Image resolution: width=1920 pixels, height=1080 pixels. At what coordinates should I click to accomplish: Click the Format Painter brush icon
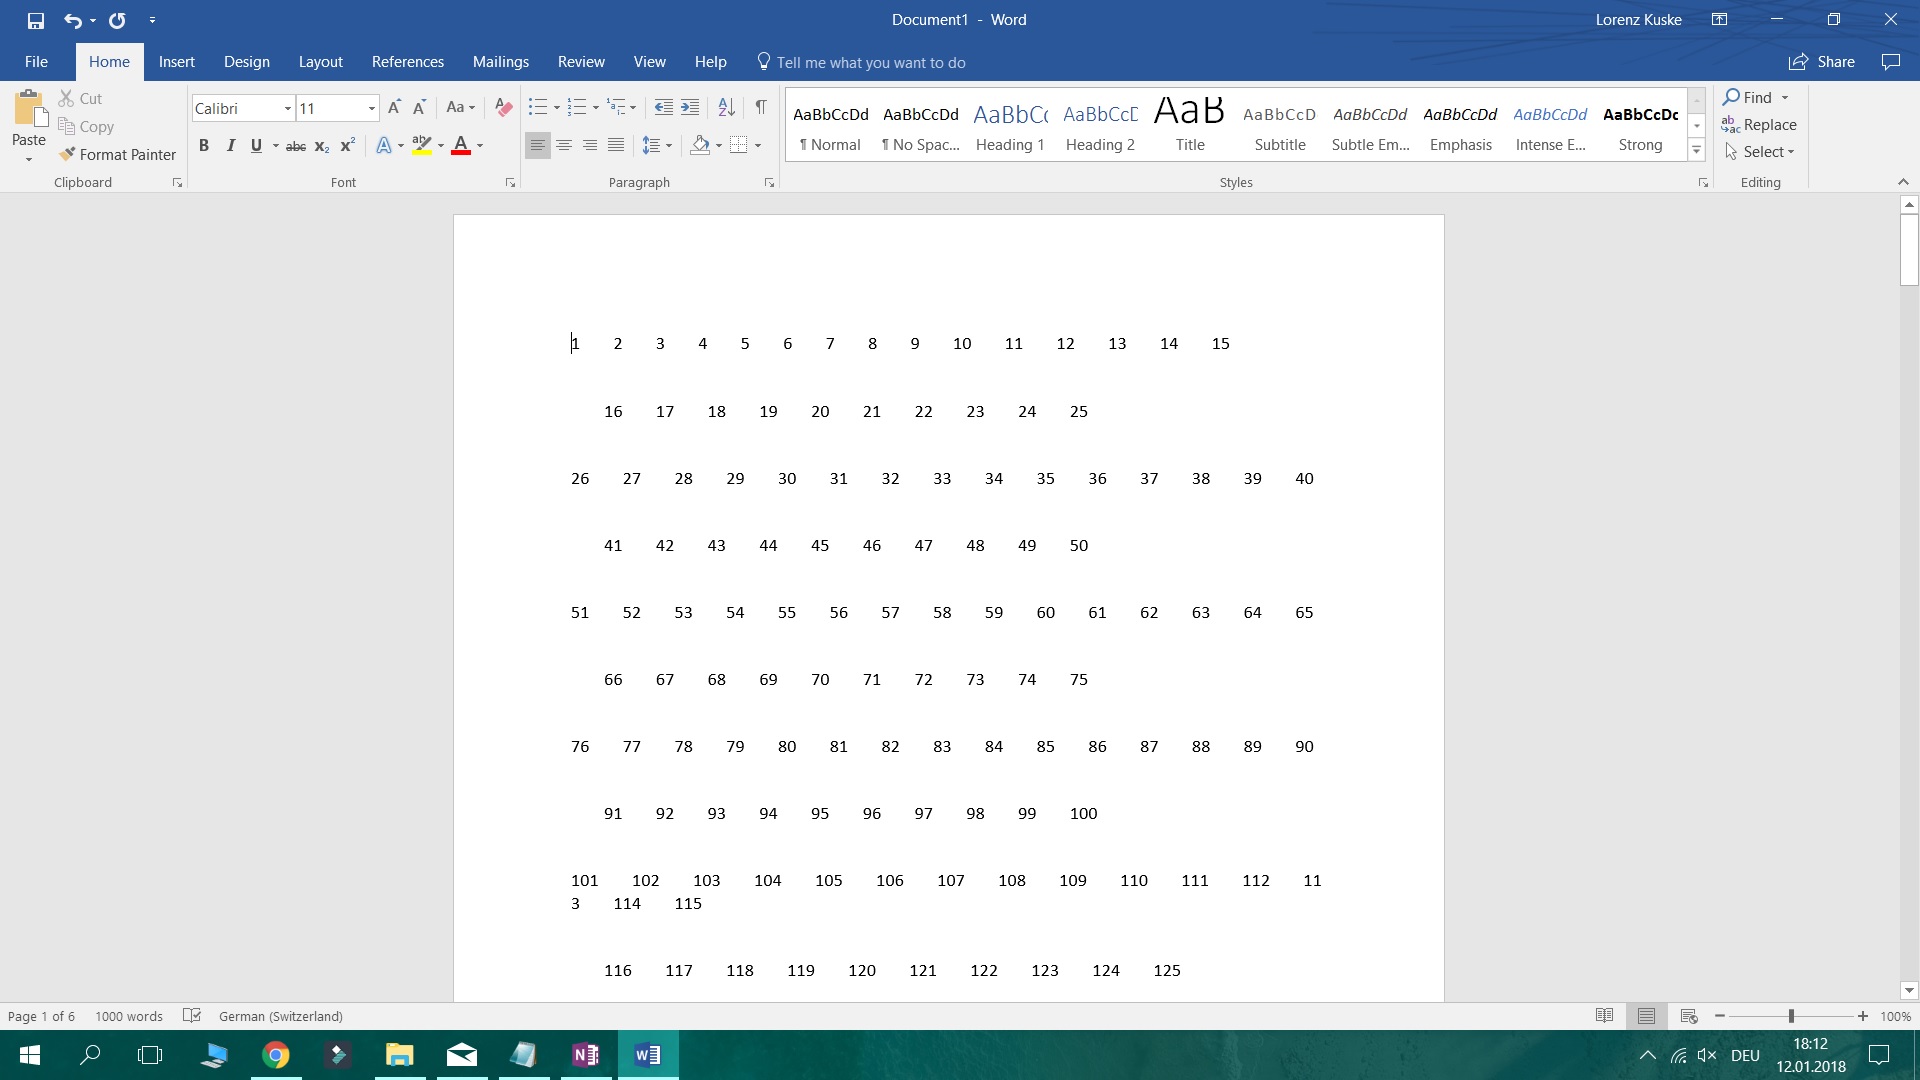tap(67, 154)
